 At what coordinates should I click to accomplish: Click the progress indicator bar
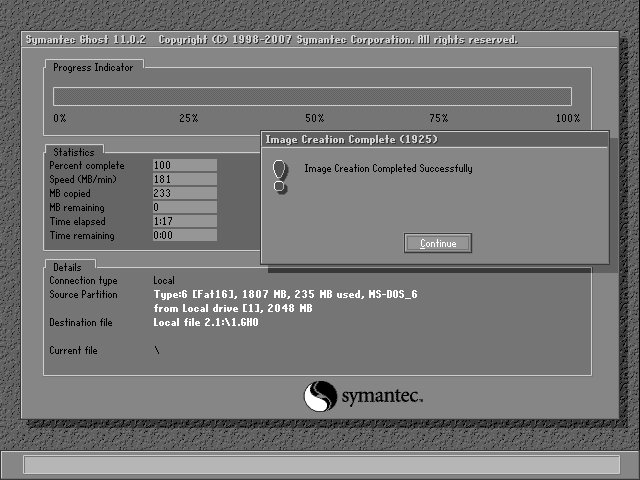click(312, 97)
